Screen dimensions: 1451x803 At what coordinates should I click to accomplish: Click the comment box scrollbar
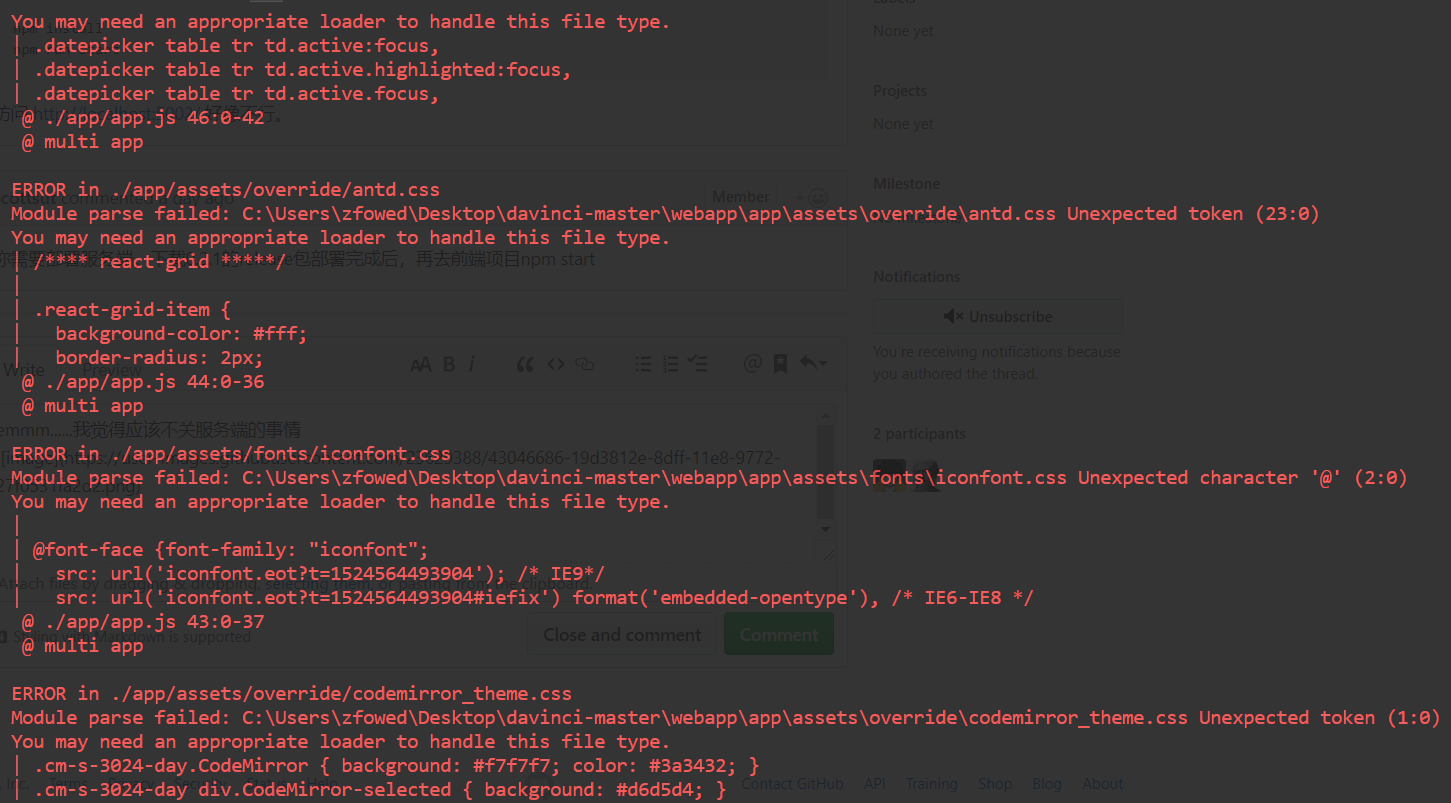(x=827, y=470)
